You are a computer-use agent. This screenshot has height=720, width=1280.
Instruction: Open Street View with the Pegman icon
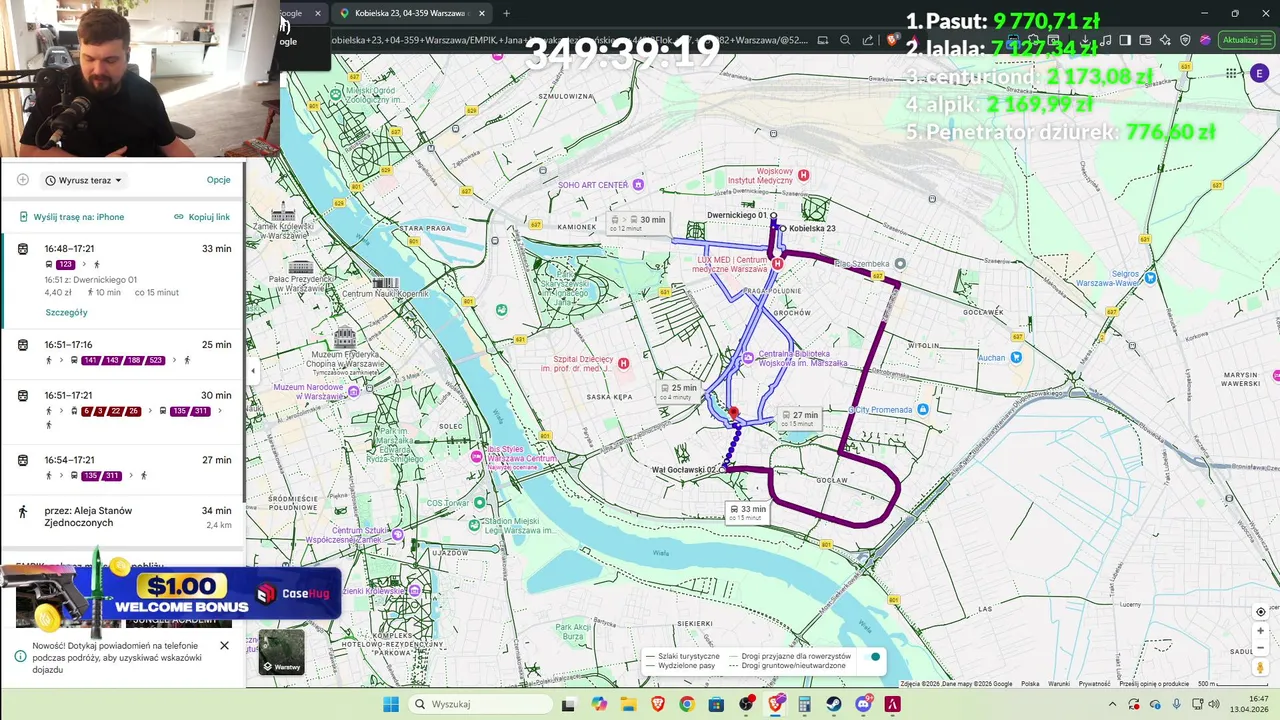click(1260, 668)
